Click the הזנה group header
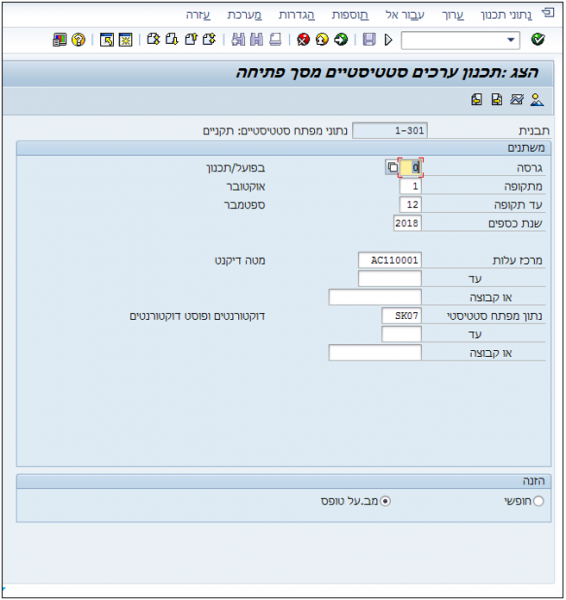The image size is (566, 600). [284, 481]
